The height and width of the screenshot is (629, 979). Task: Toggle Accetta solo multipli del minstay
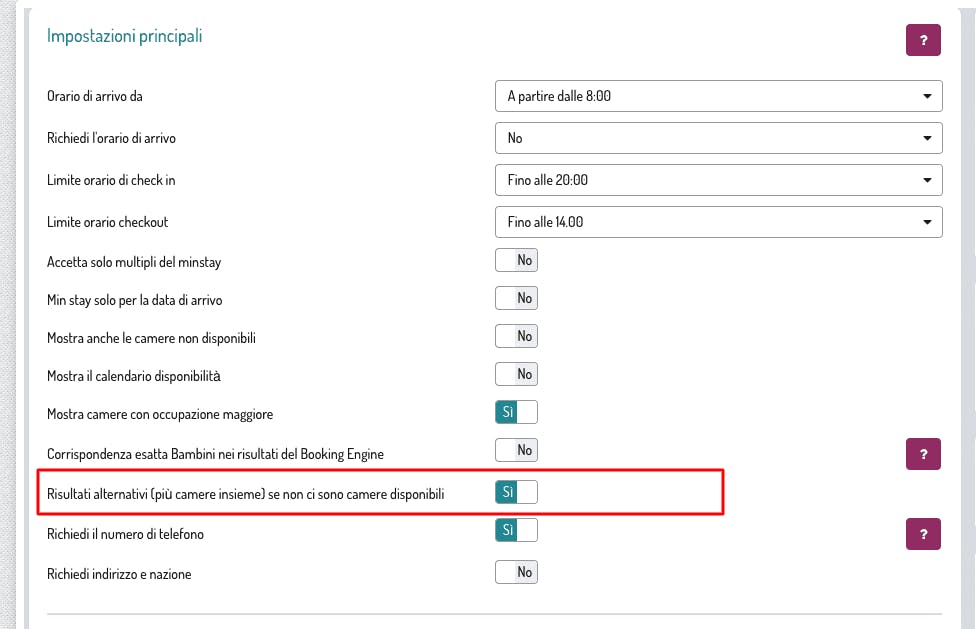tap(516, 261)
